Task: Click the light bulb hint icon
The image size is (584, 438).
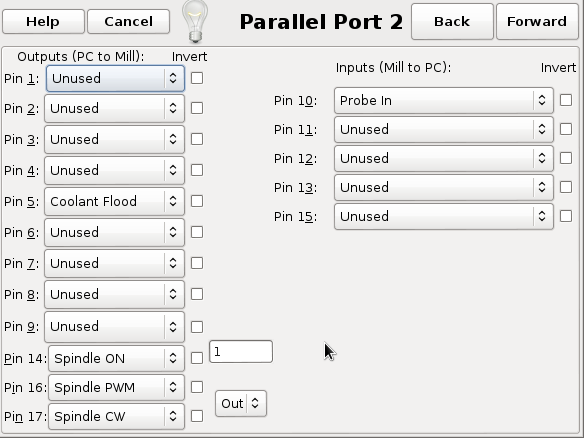Action: (195, 21)
